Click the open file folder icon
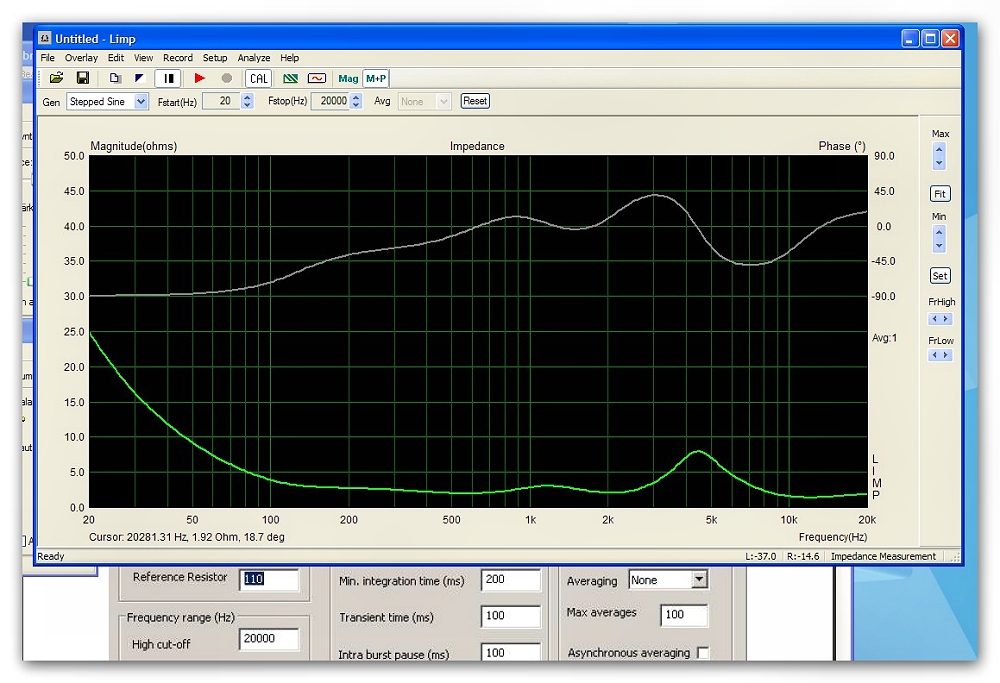Image resolution: width=1000 pixels, height=683 pixels. point(57,78)
